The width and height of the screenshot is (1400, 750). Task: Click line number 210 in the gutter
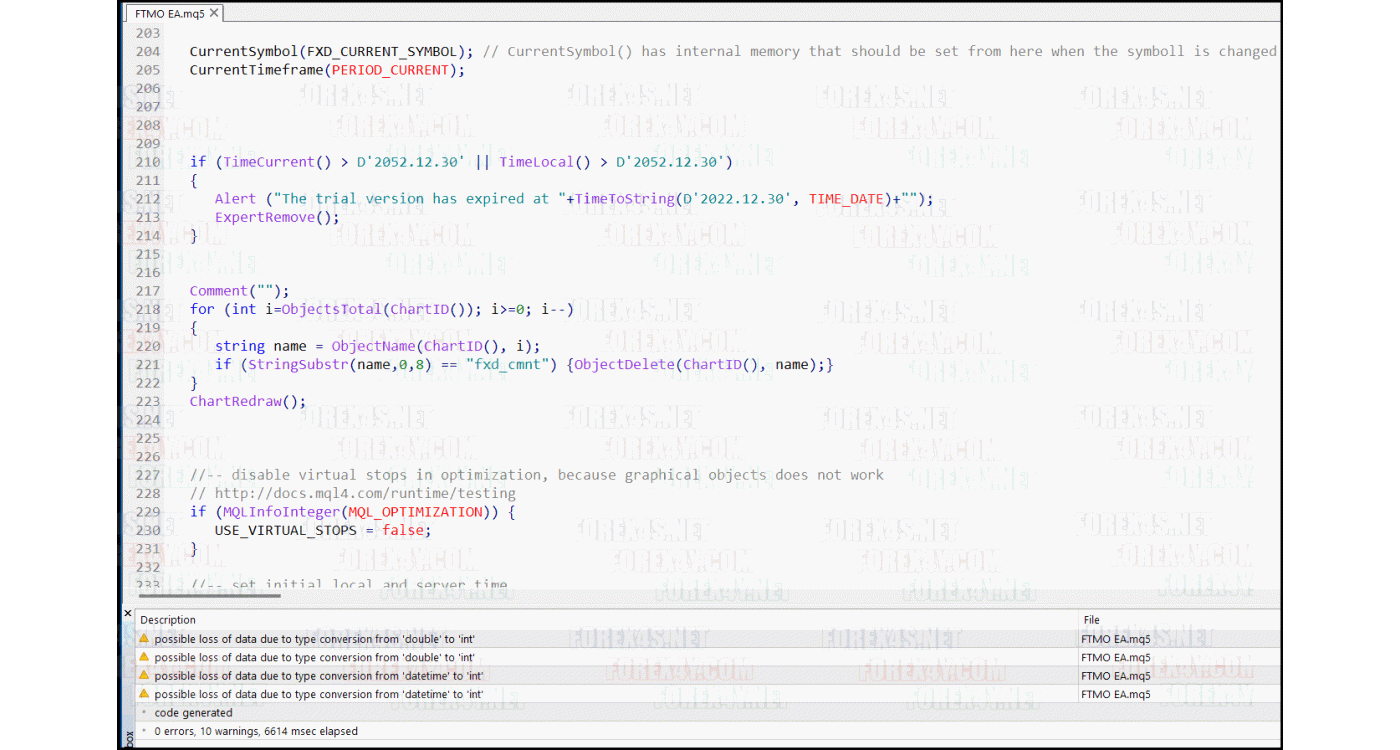[x=147, y=161]
